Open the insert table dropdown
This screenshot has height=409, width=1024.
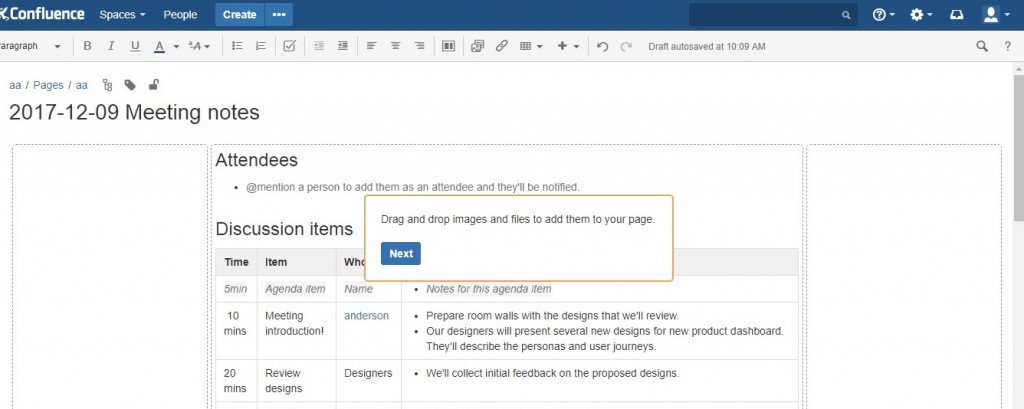(x=531, y=46)
